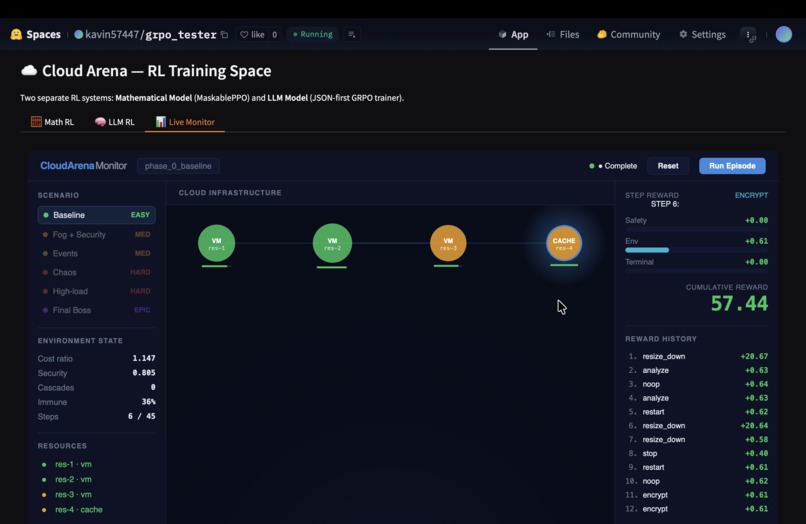The width and height of the screenshot is (806, 524).
Task: Open the kavin57447 user link
Action: tap(112, 34)
